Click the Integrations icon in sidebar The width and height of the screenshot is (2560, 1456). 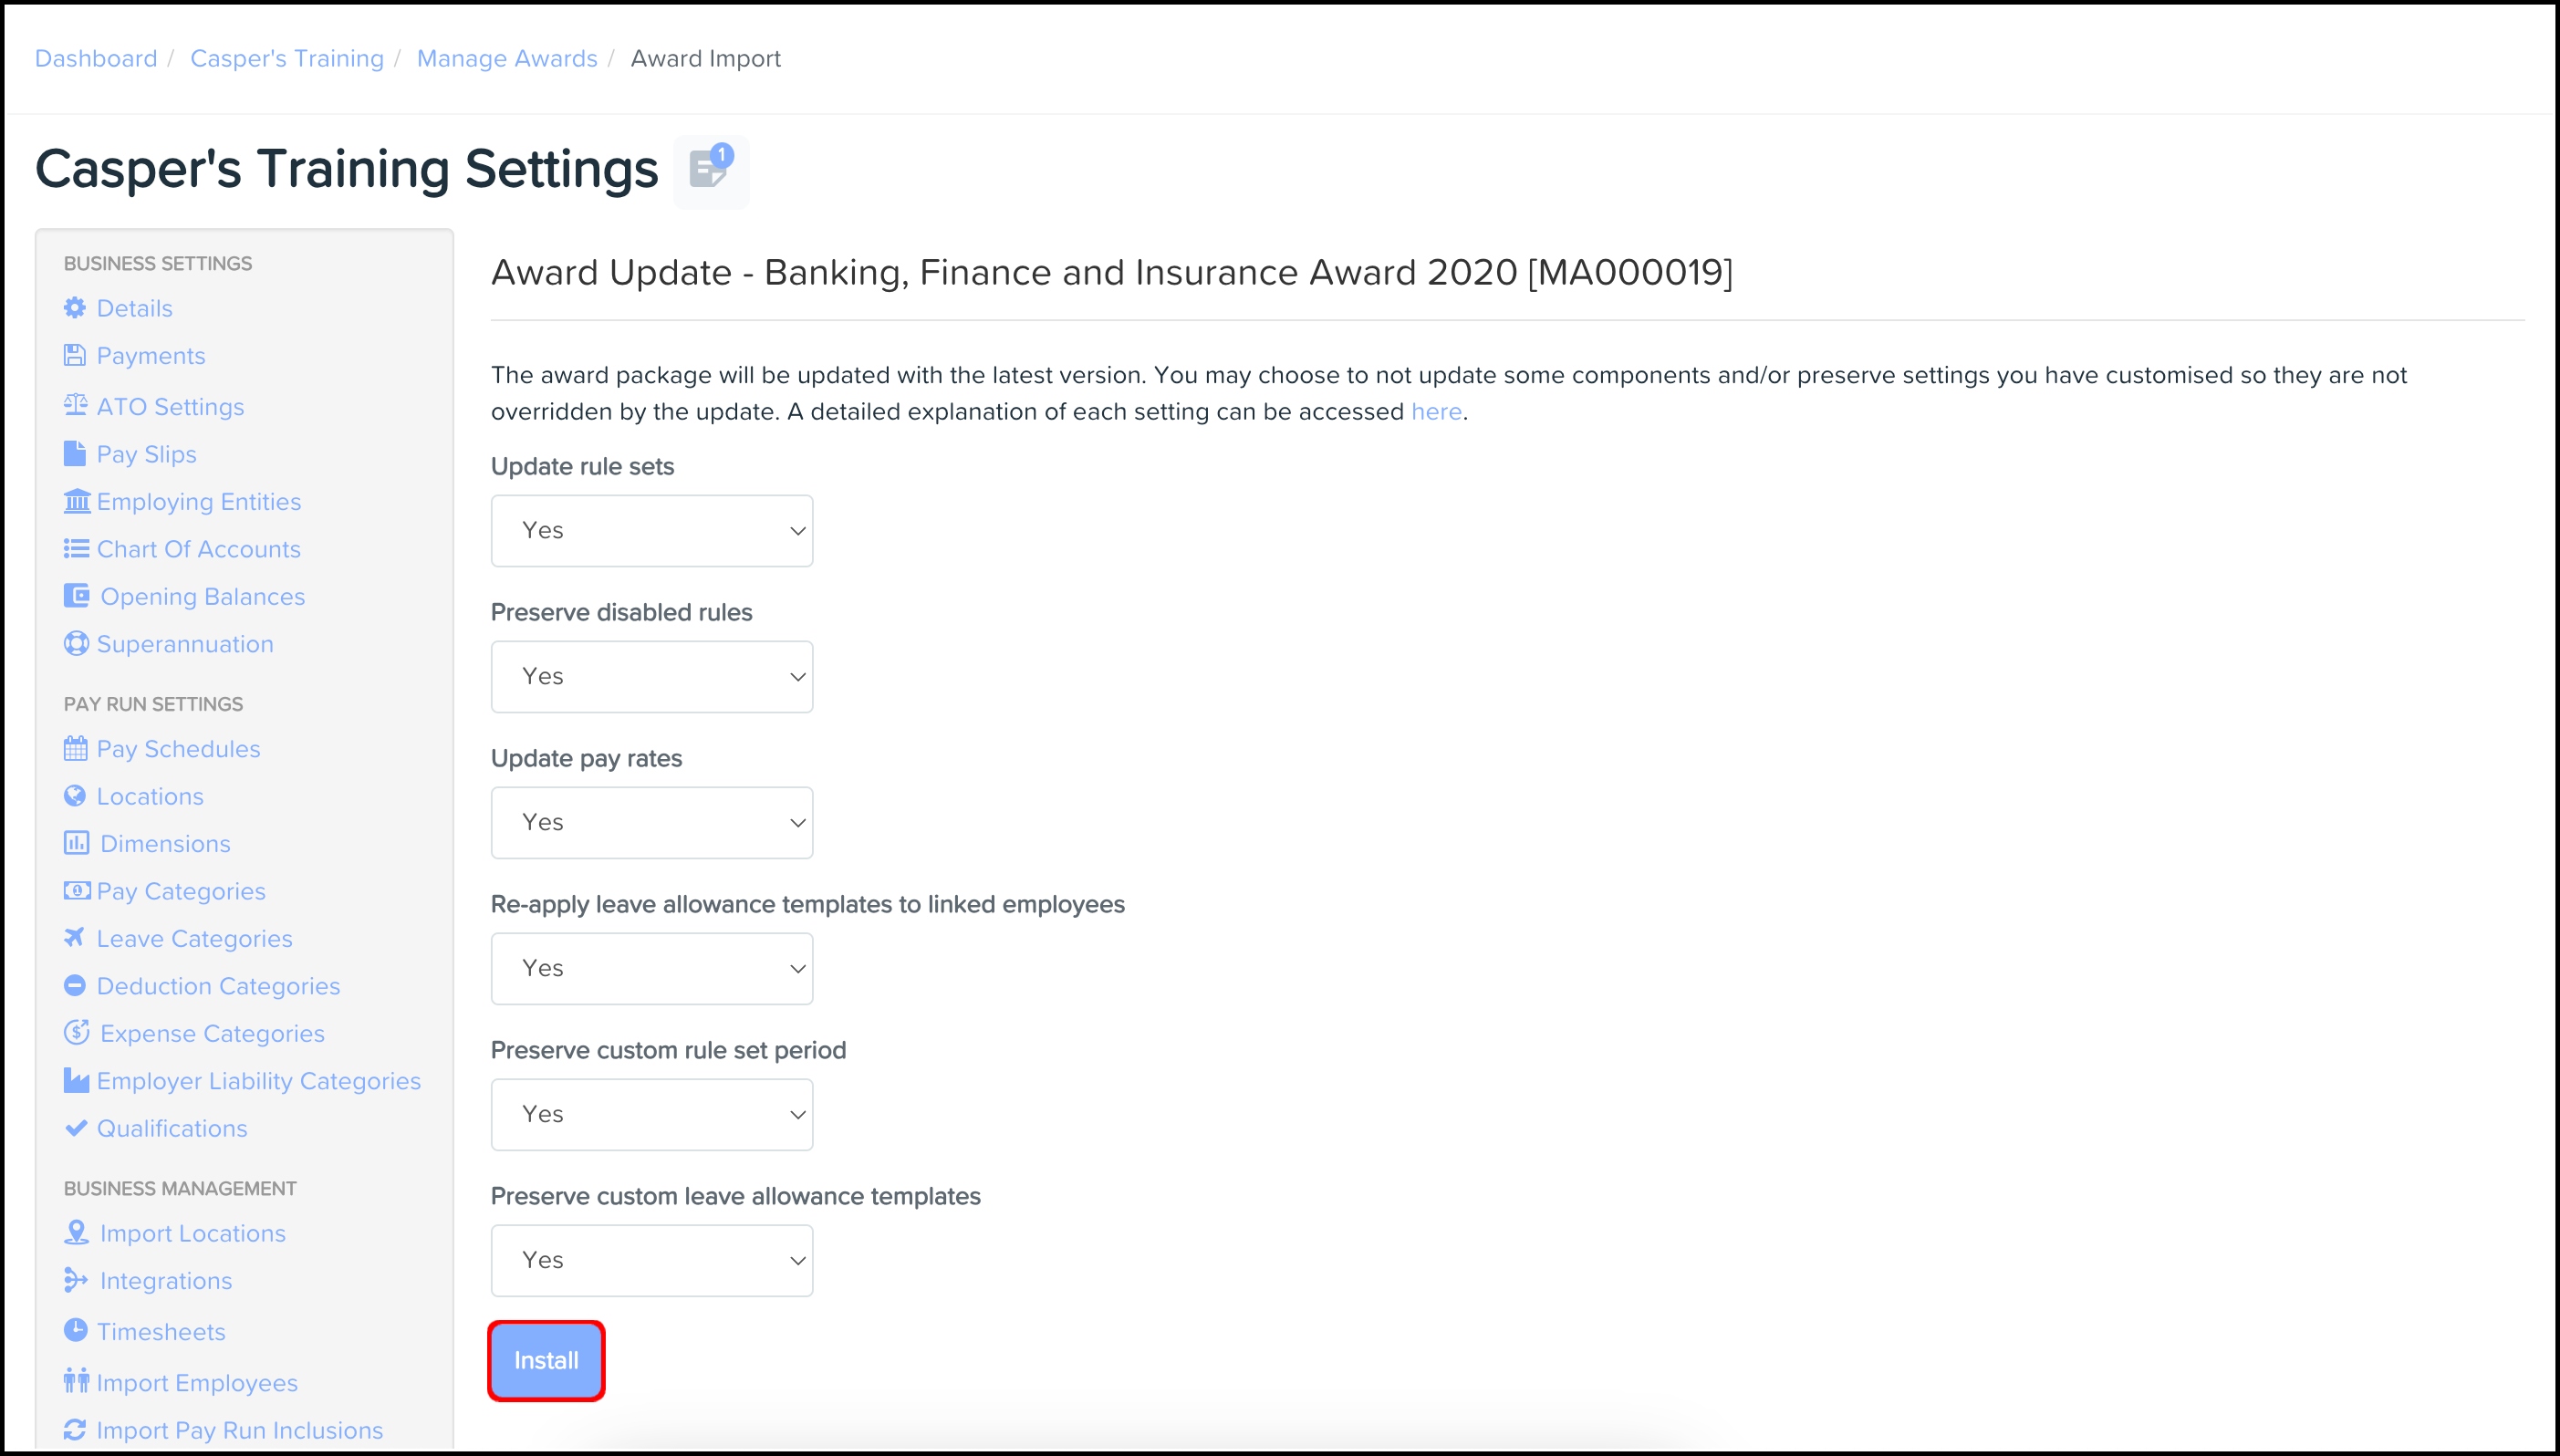point(76,1280)
